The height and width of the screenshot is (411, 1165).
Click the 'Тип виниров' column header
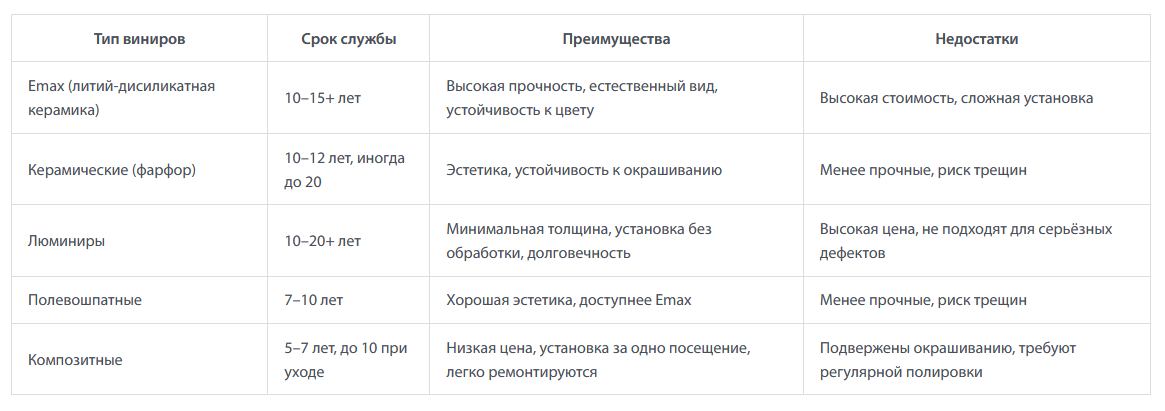point(139,39)
